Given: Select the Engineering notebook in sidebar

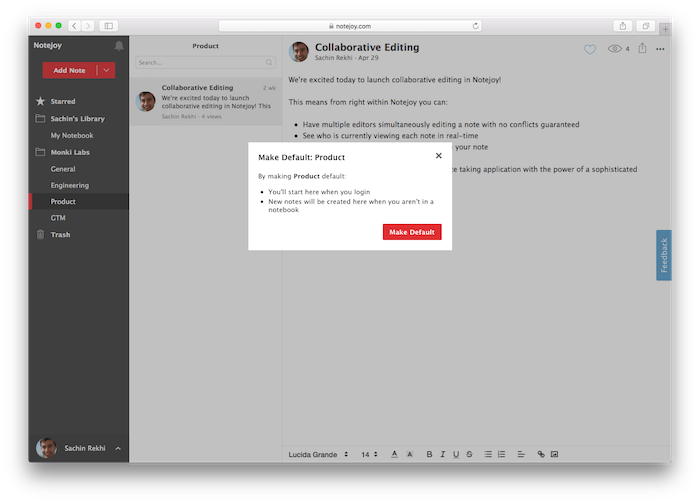Looking at the screenshot, I should tap(70, 185).
